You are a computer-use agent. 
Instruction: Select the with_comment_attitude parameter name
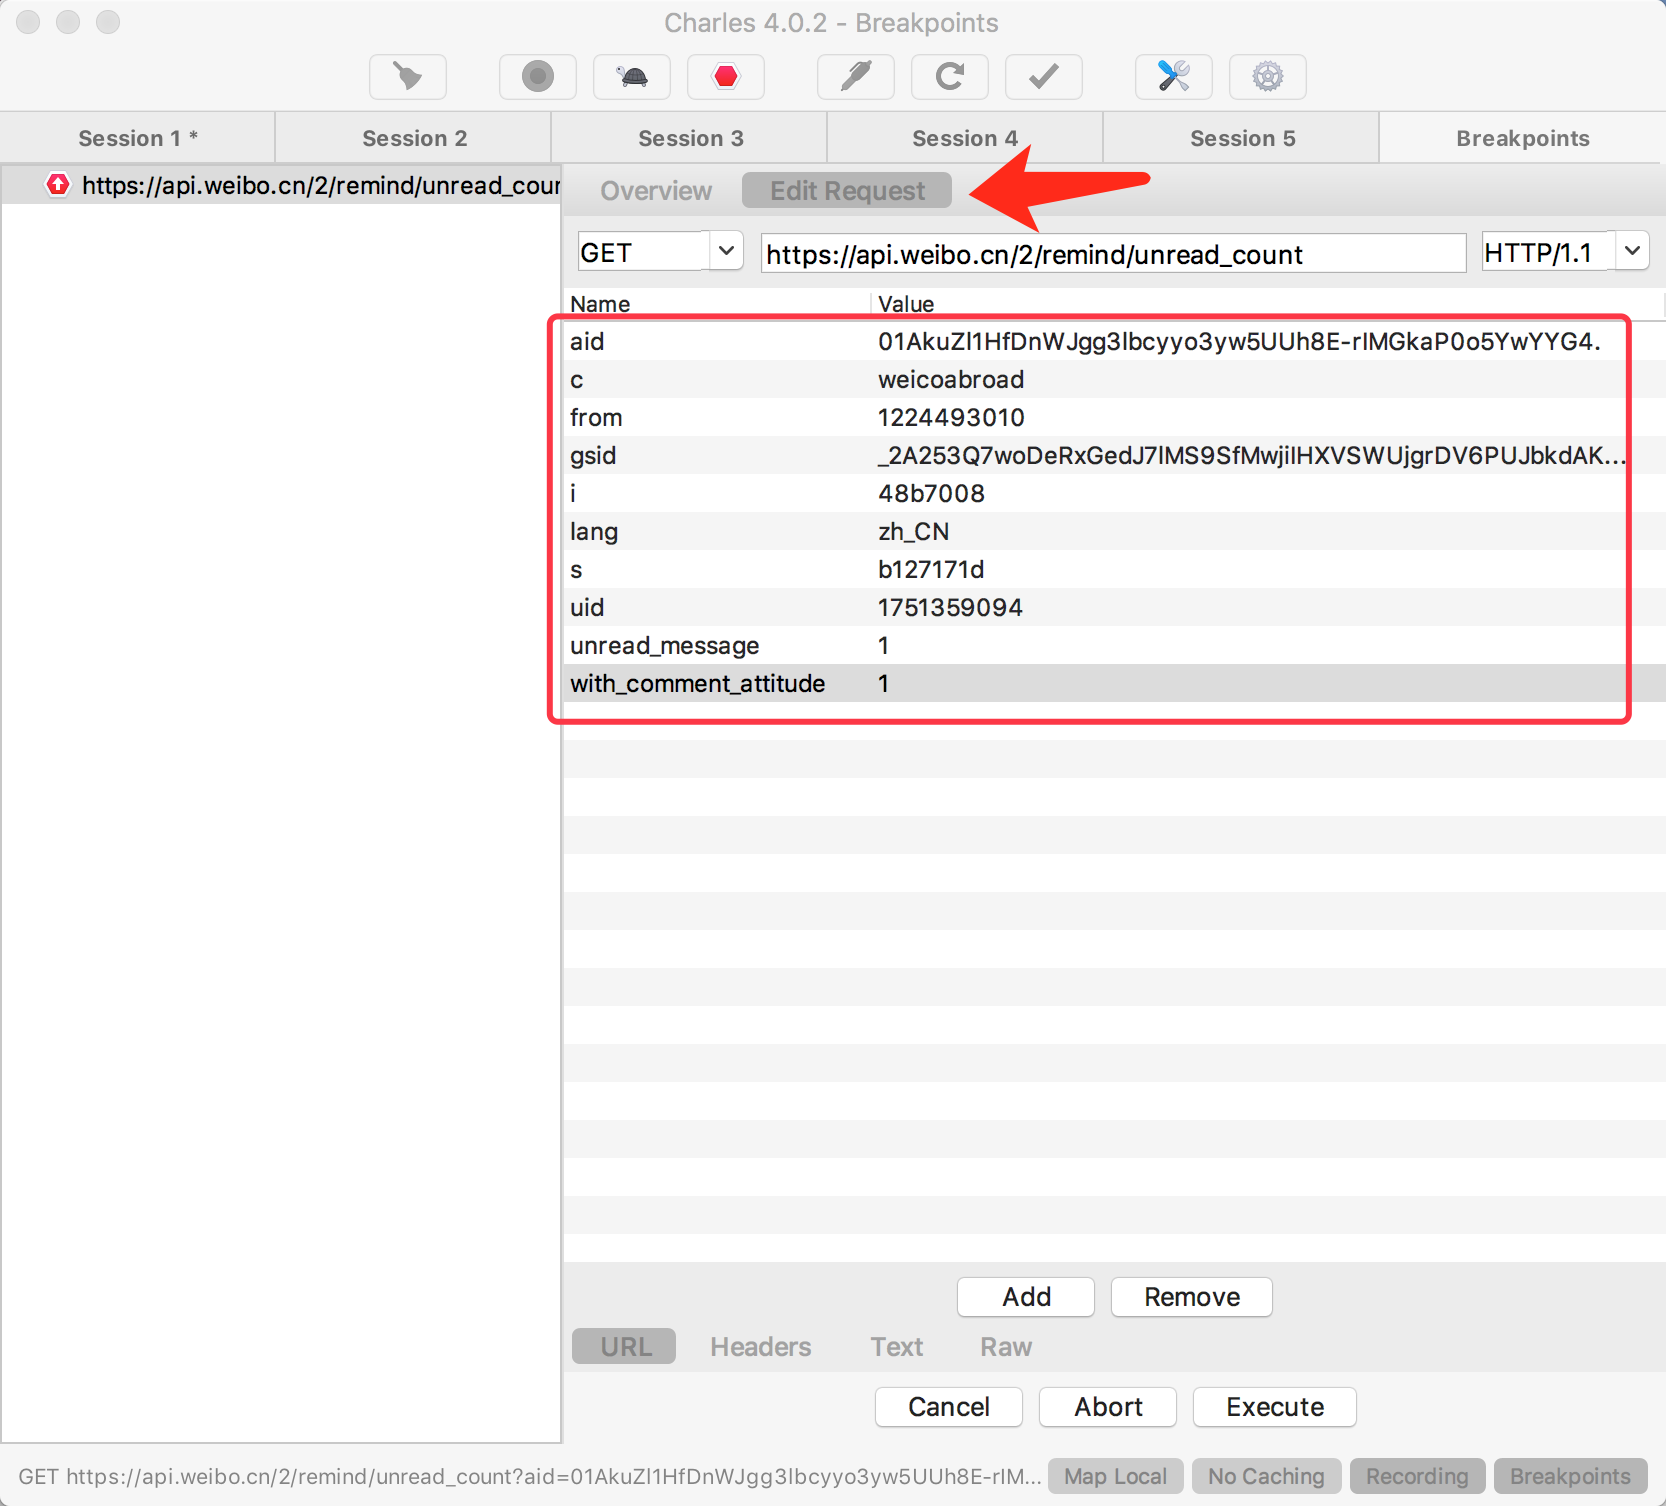click(x=698, y=684)
